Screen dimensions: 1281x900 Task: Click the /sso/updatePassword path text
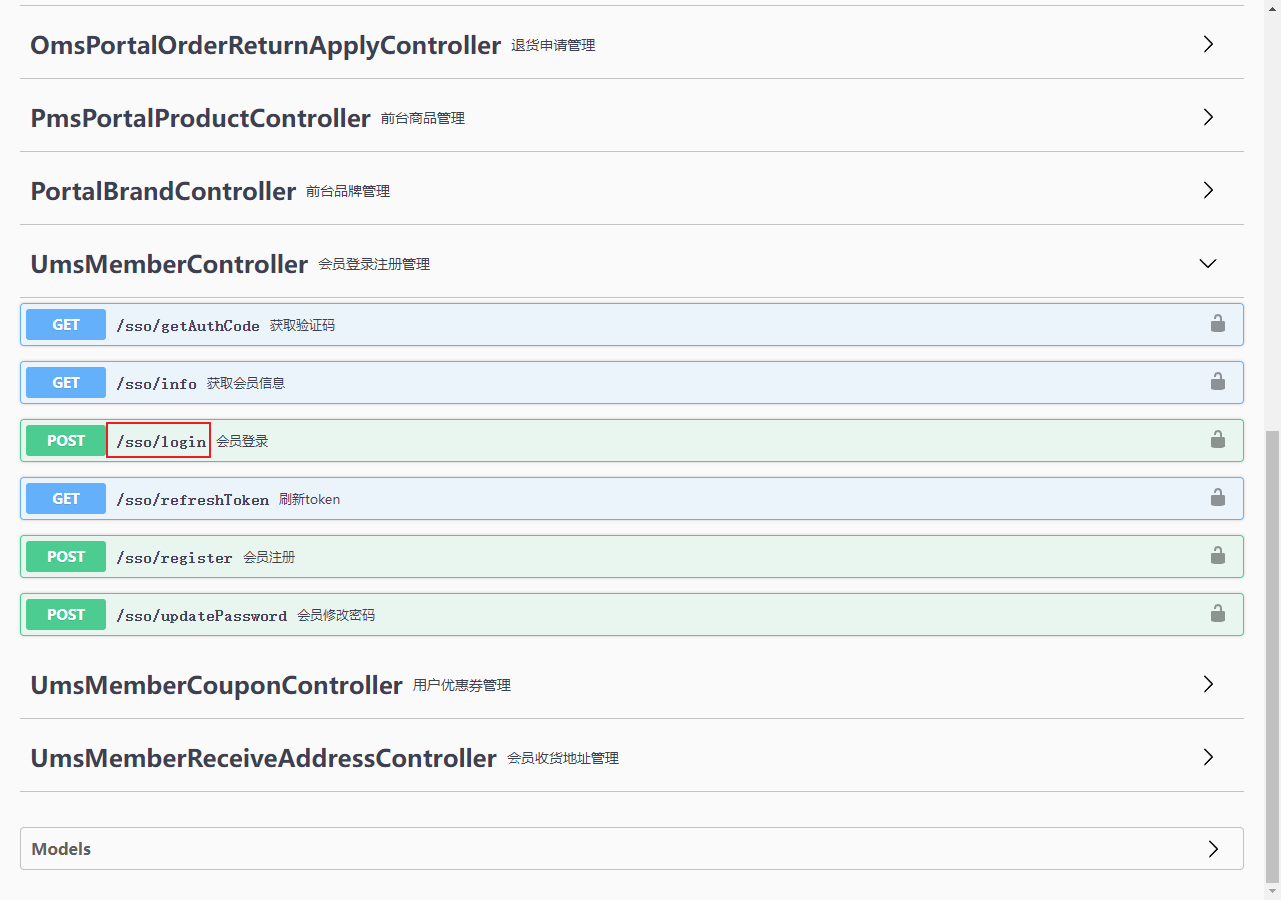201,616
